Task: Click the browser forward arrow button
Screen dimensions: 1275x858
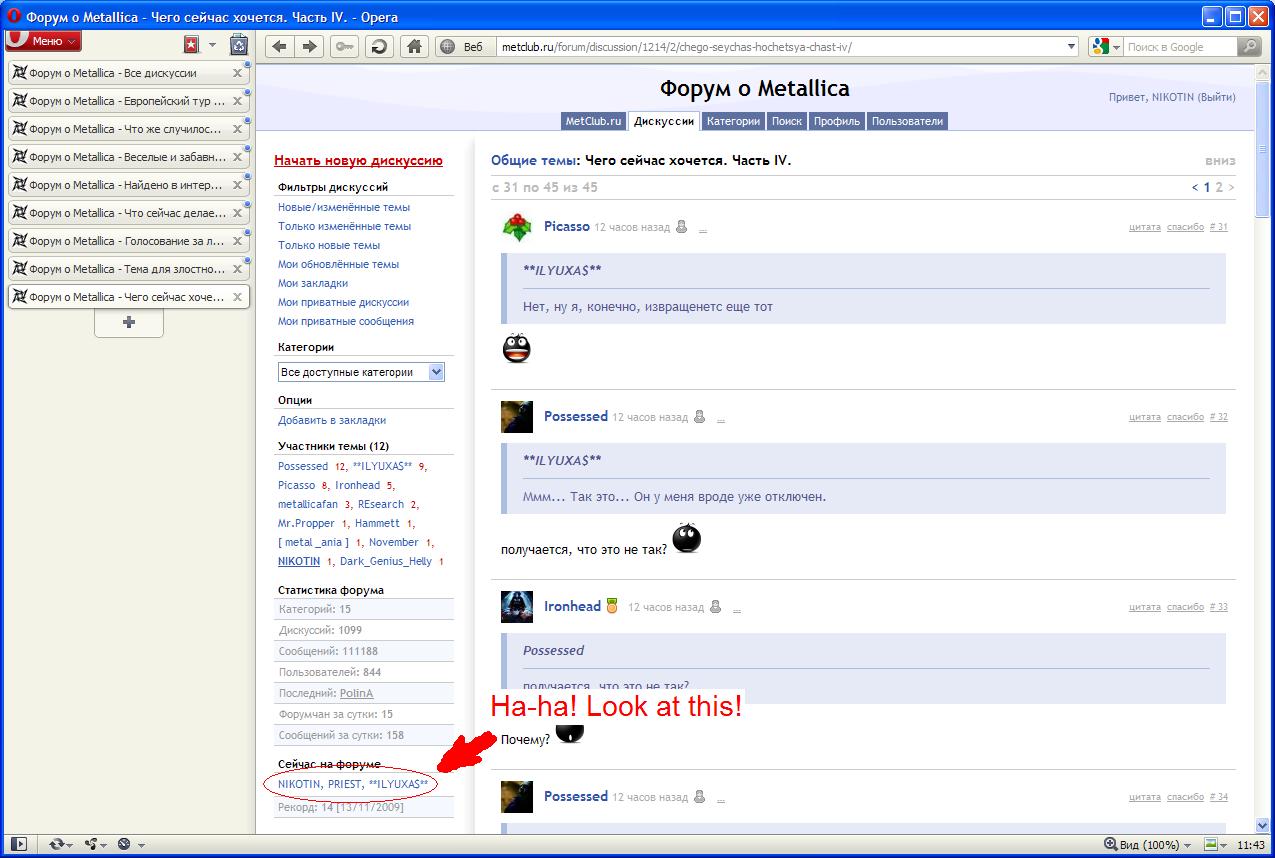Action: 310,47
